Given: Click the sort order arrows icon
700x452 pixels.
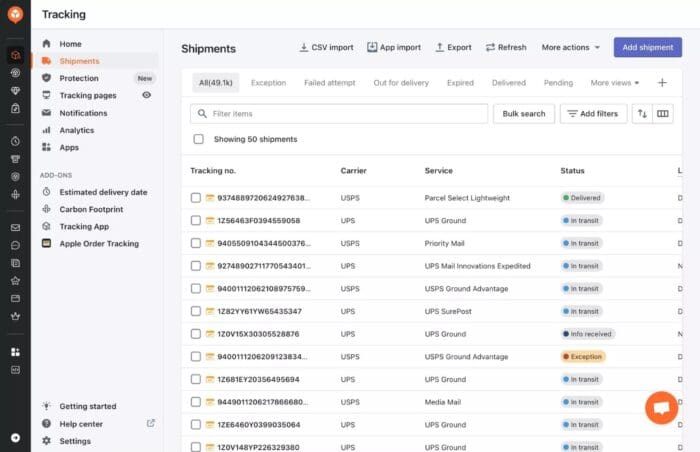Looking at the screenshot, I should 641,114.
